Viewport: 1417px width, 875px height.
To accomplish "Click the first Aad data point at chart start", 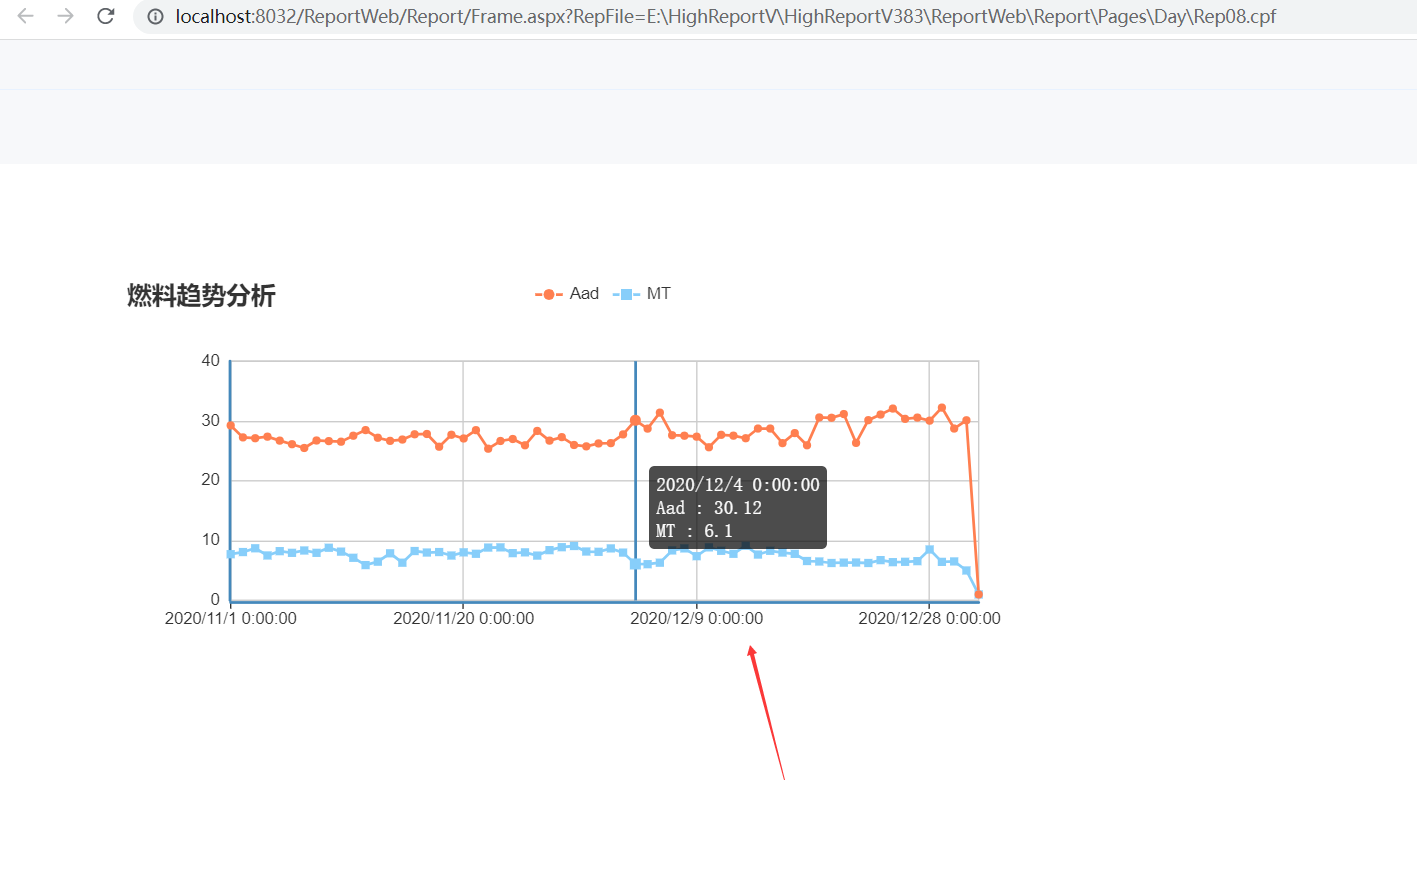I will tap(231, 426).
